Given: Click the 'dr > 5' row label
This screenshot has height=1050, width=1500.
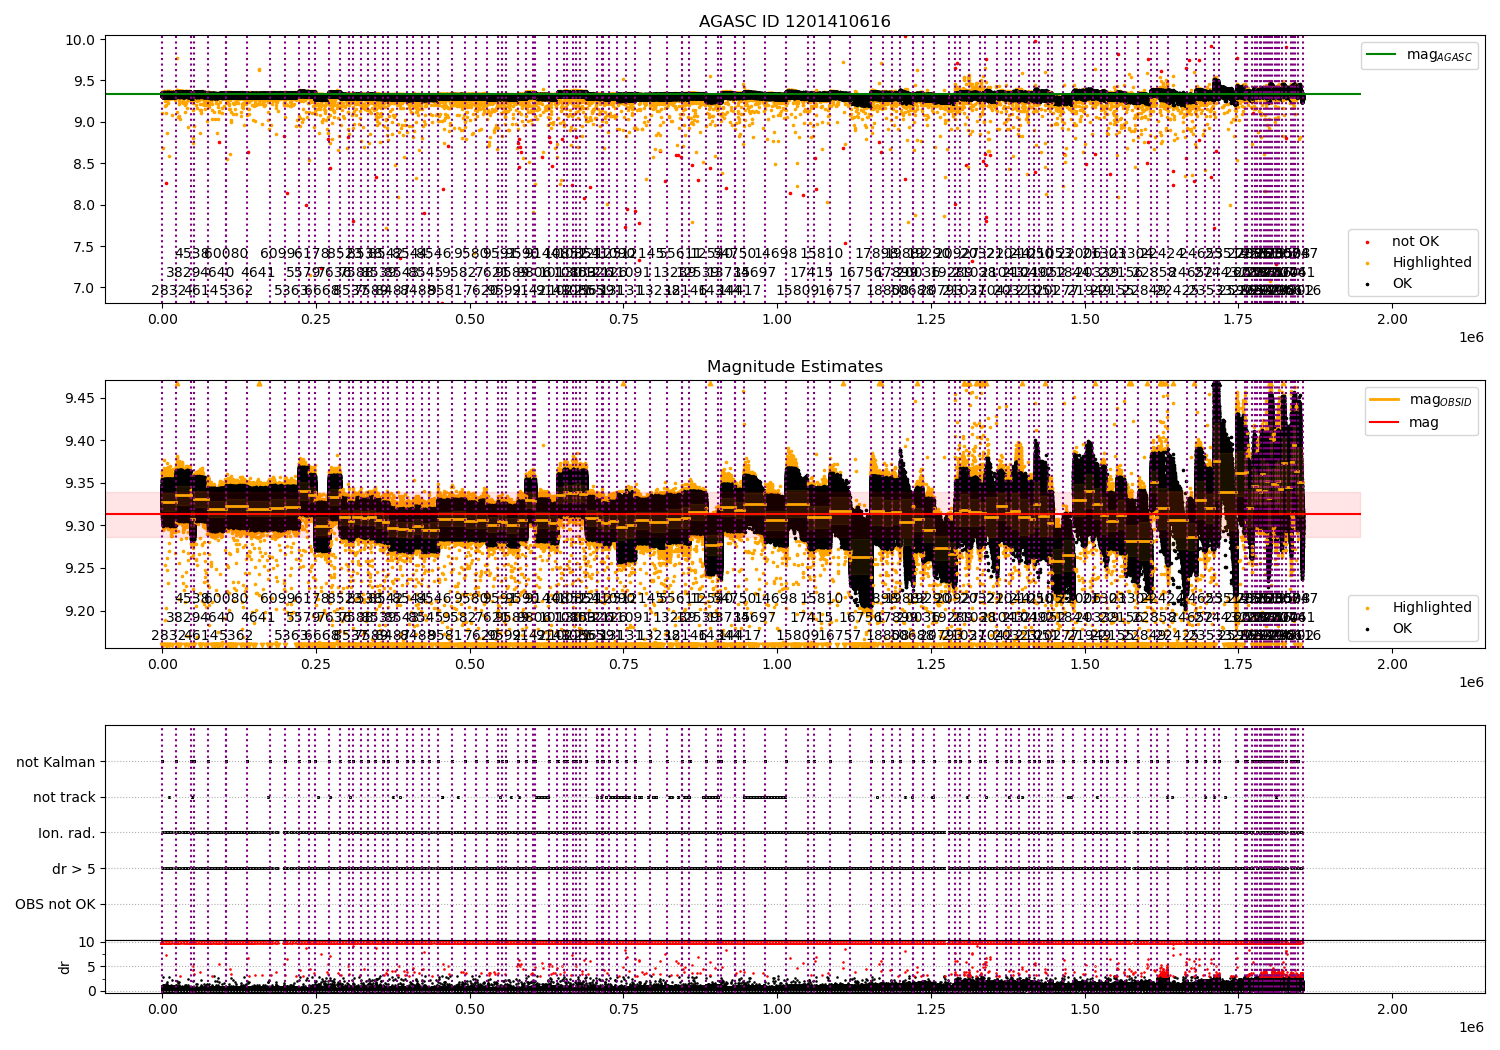Looking at the screenshot, I should pyautogui.click(x=74, y=869).
